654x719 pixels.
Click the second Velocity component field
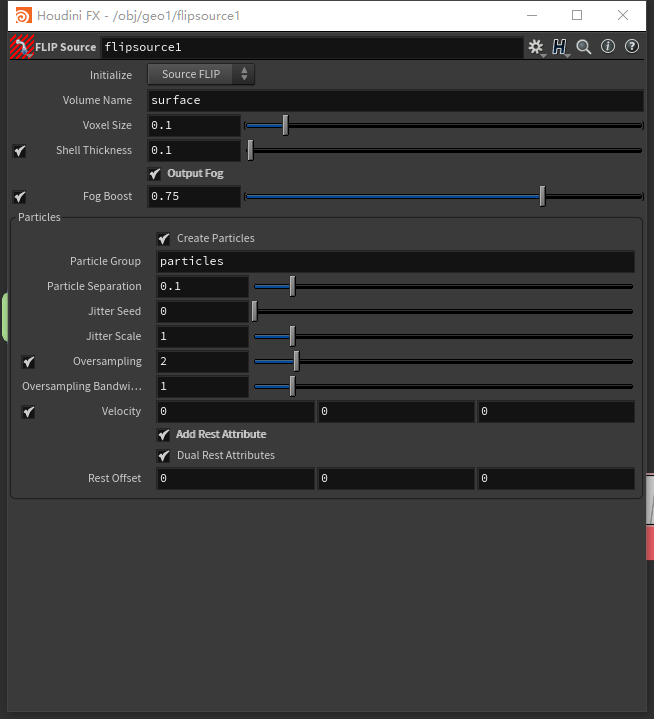pos(396,411)
